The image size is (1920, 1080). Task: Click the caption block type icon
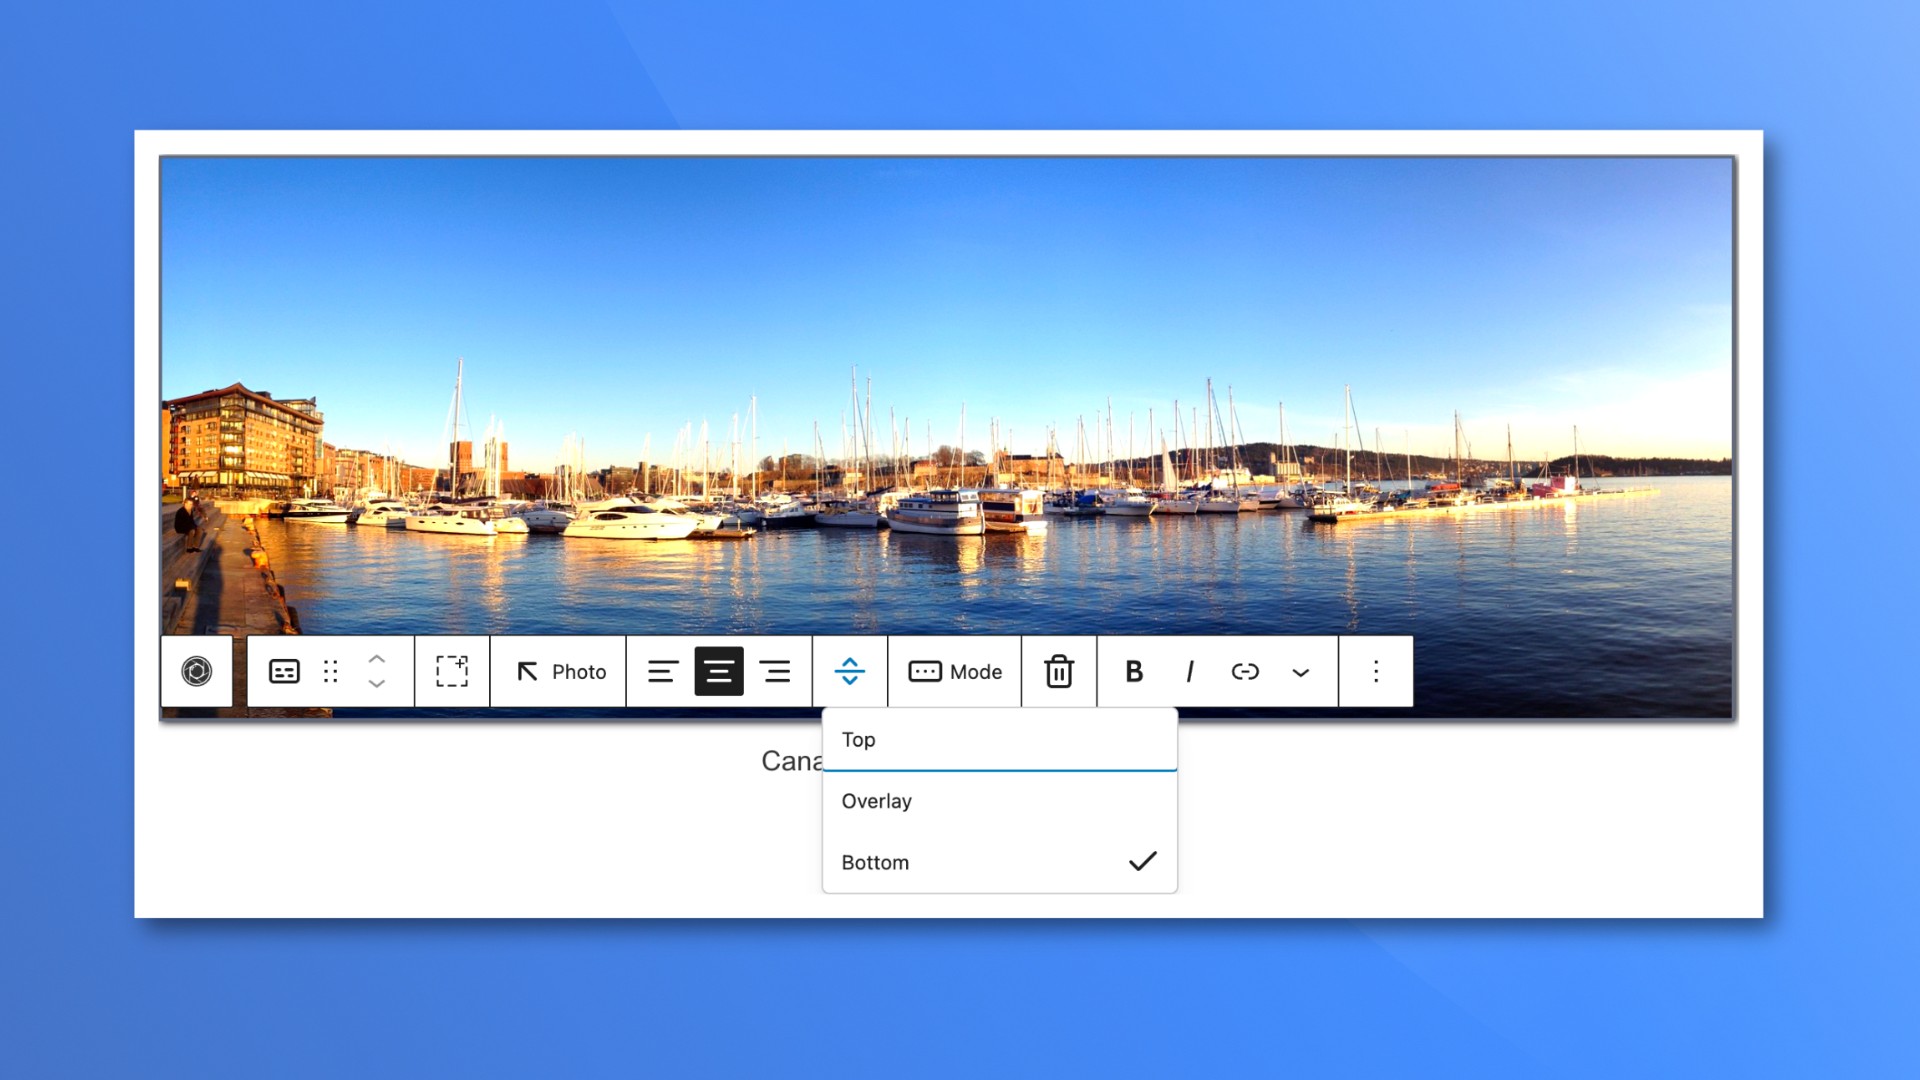(x=284, y=671)
